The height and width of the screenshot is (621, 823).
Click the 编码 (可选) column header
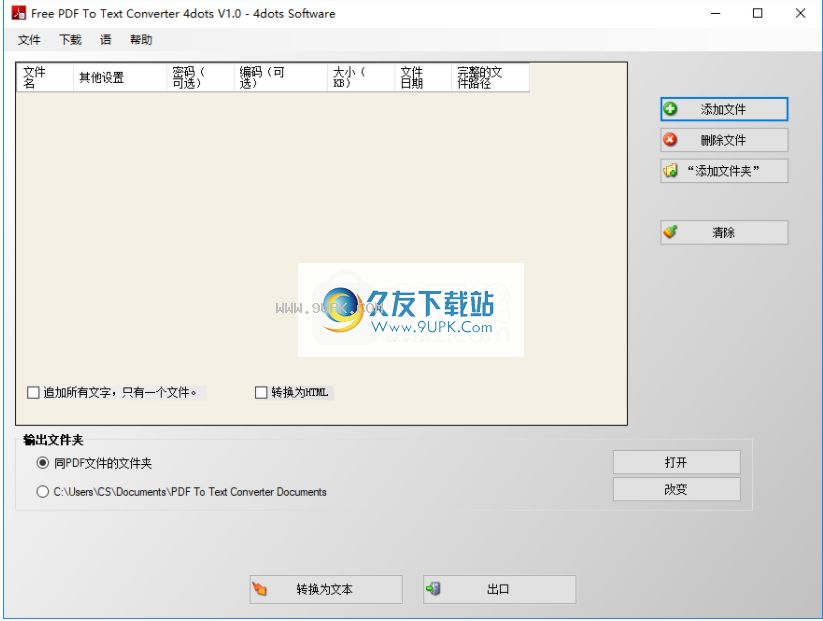click(x=281, y=78)
